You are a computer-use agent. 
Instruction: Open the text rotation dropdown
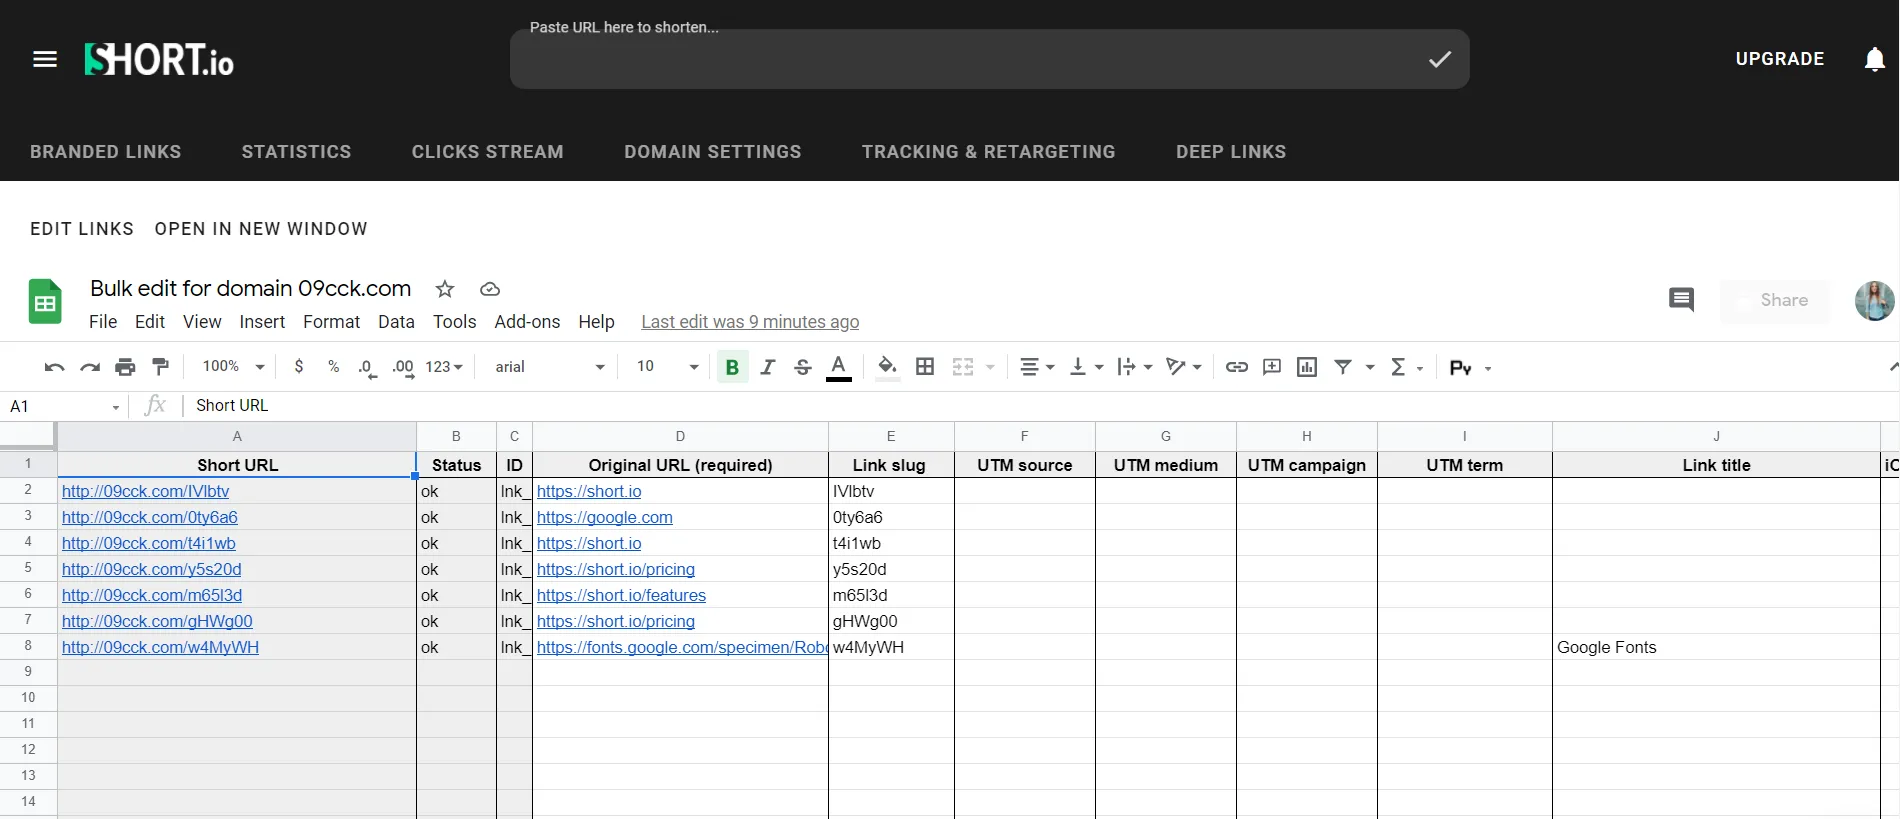click(1184, 367)
